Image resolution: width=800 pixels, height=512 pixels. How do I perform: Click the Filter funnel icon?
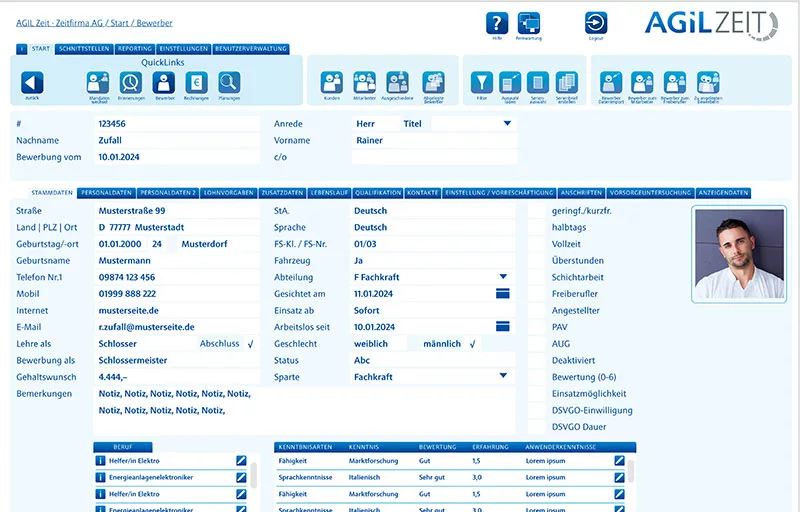coord(482,83)
